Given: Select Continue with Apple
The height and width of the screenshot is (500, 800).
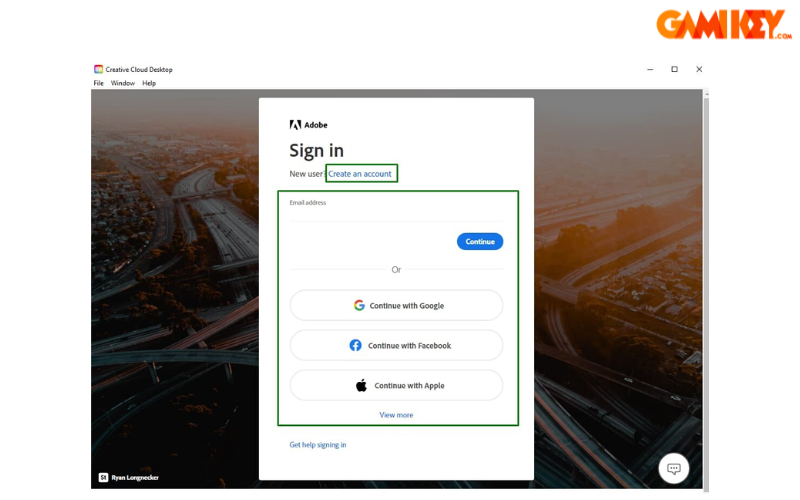Looking at the screenshot, I should click(x=396, y=386).
